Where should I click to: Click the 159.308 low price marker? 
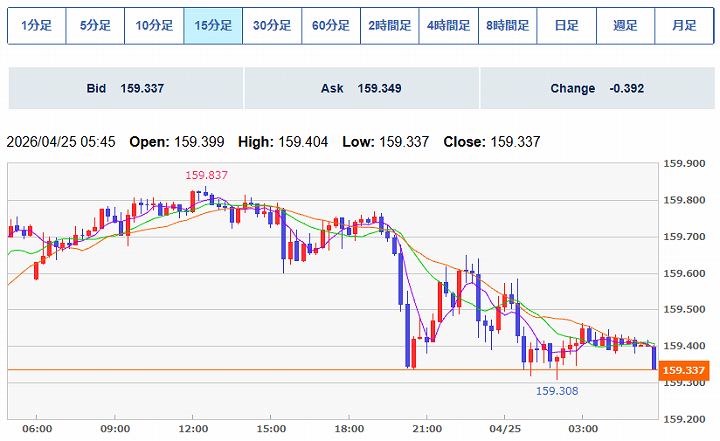[x=557, y=391]
